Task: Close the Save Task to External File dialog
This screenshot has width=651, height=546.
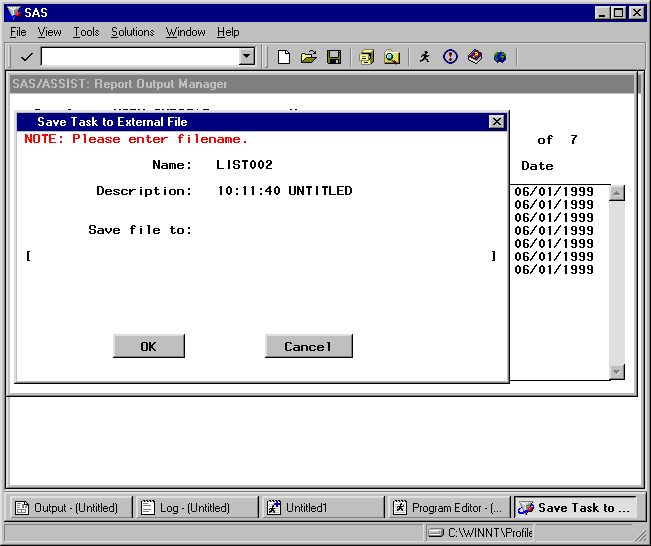Action: [496, 121]
